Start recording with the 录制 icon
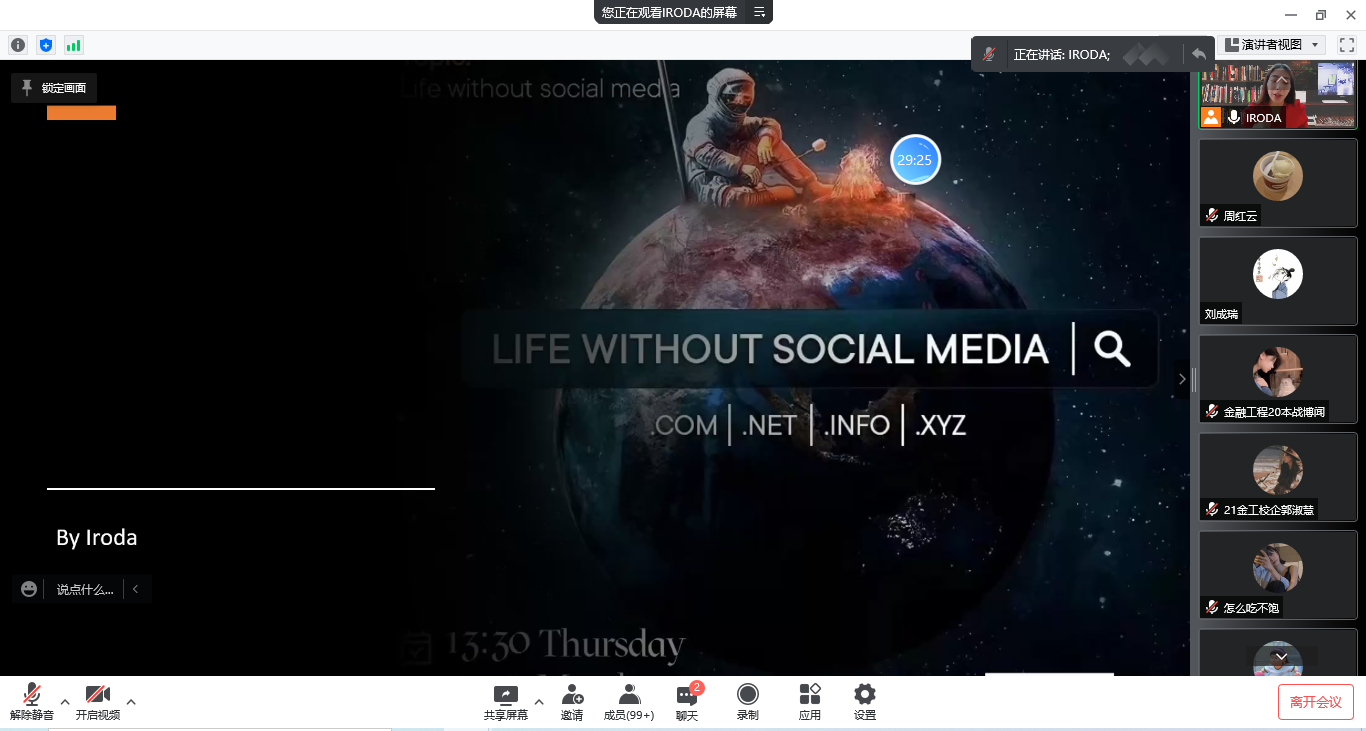 [747, 701]
